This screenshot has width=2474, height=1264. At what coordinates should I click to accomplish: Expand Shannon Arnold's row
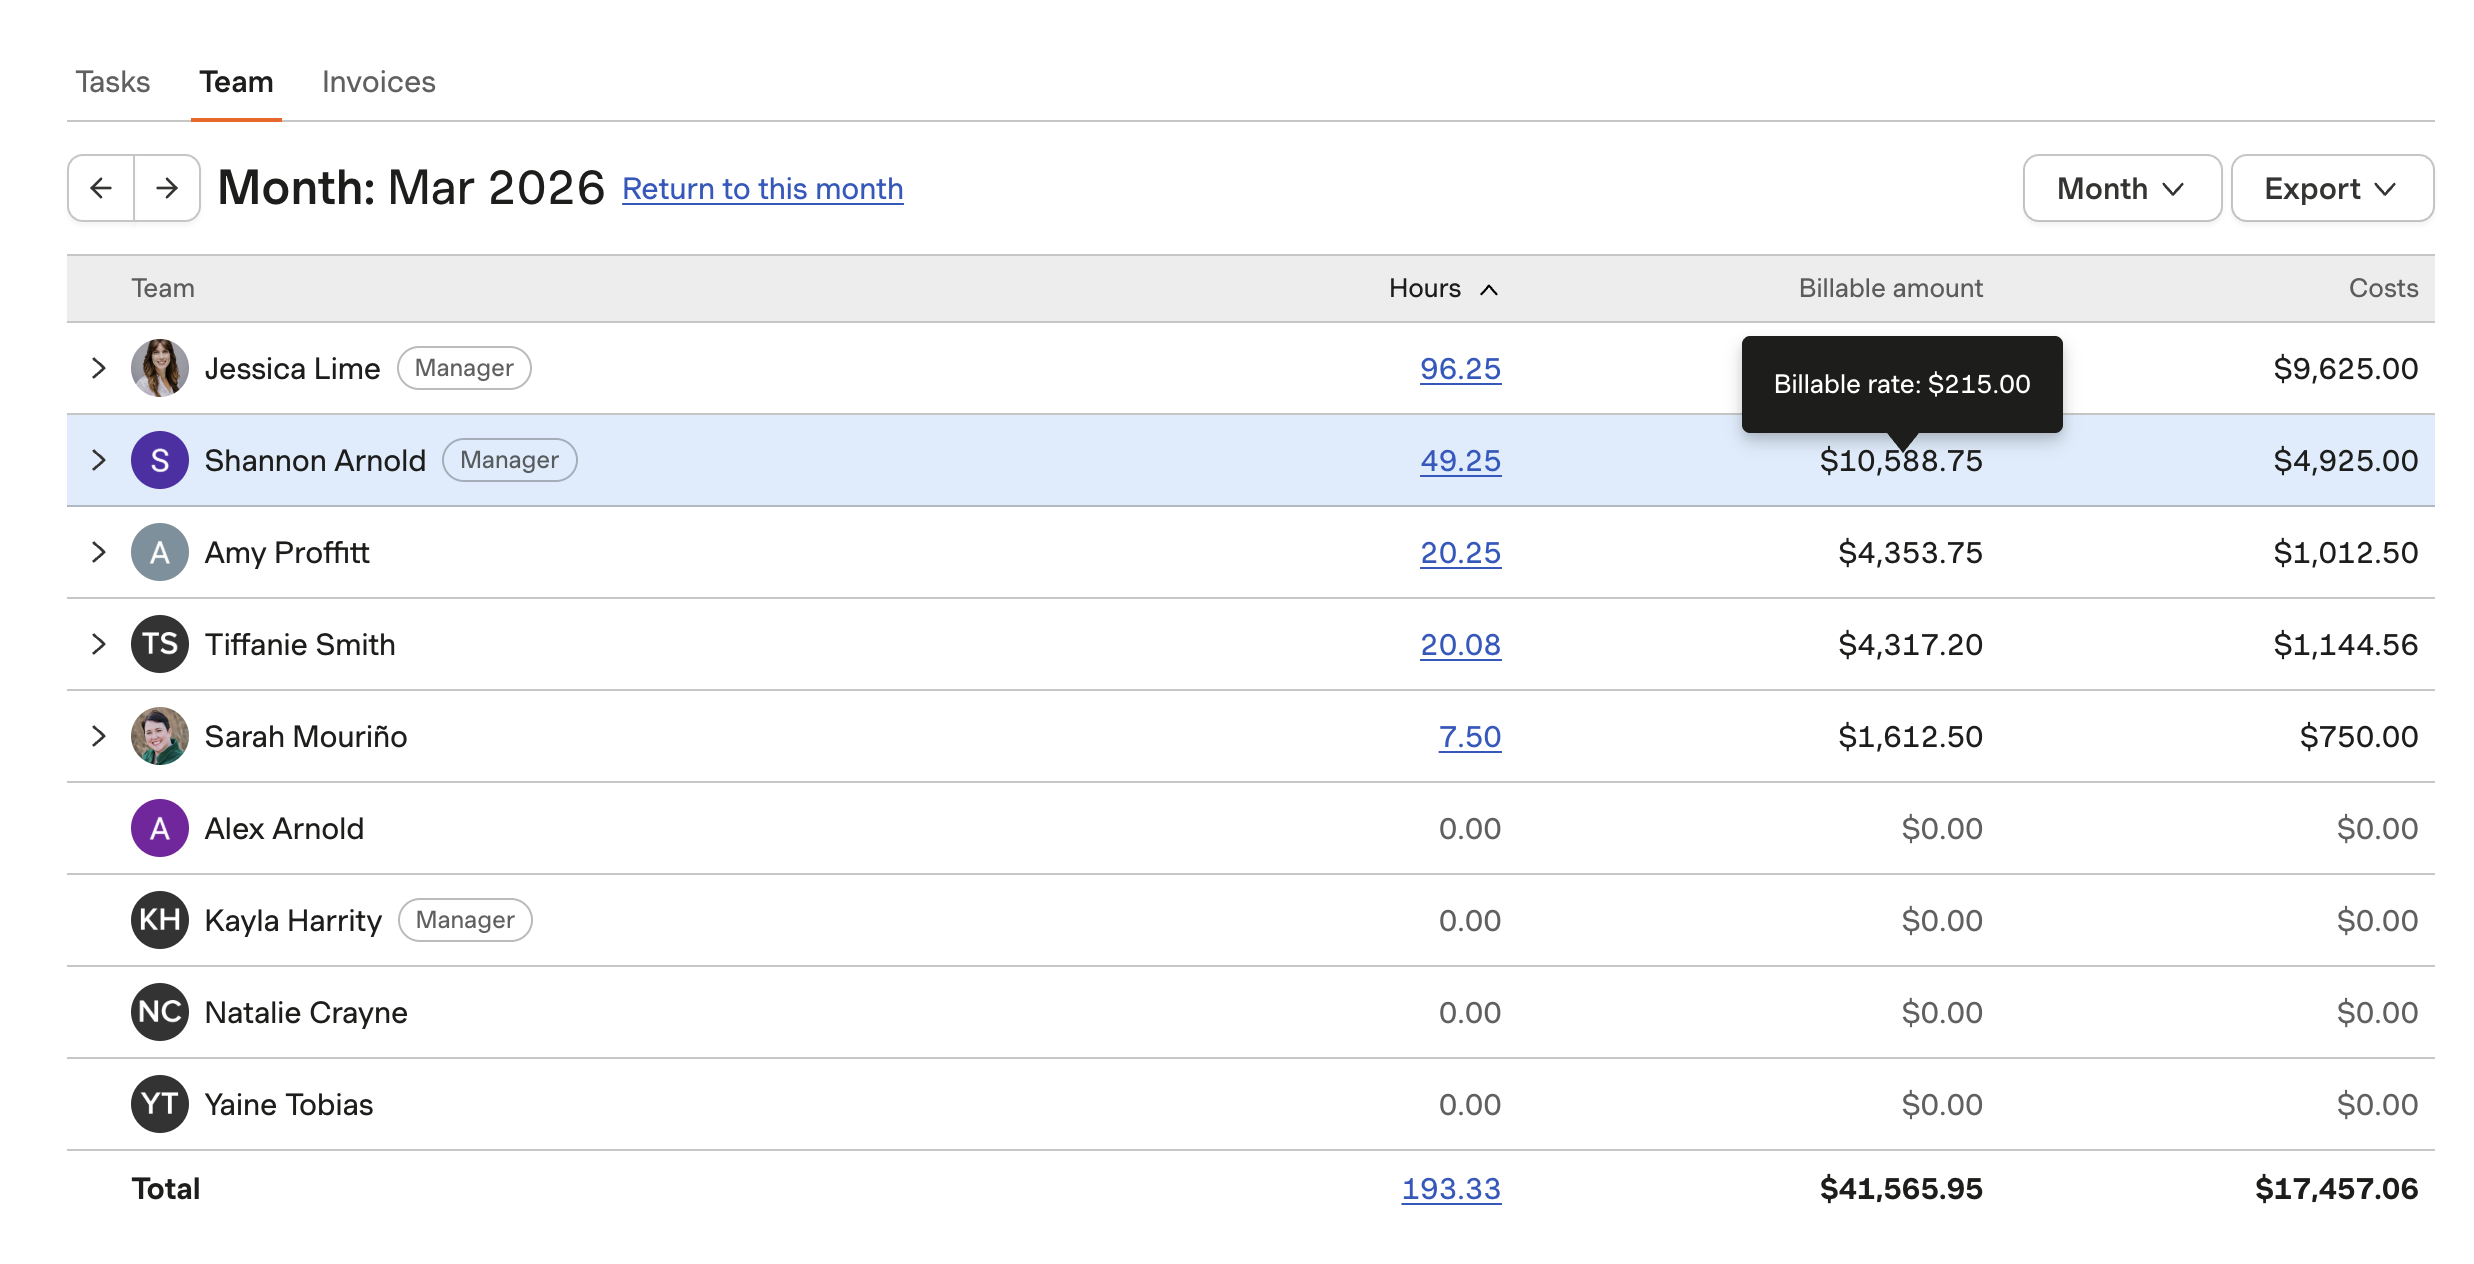tap(98, 460)
